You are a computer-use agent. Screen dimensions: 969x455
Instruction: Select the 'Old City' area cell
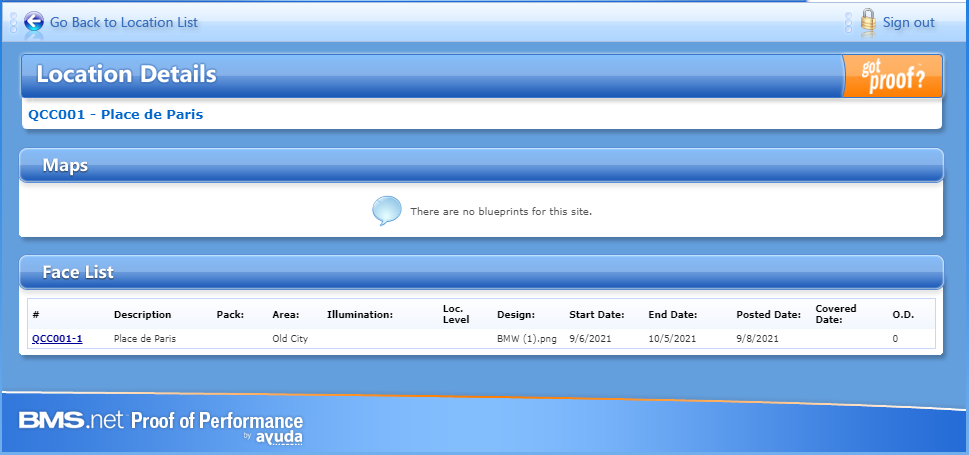(290, 339)
